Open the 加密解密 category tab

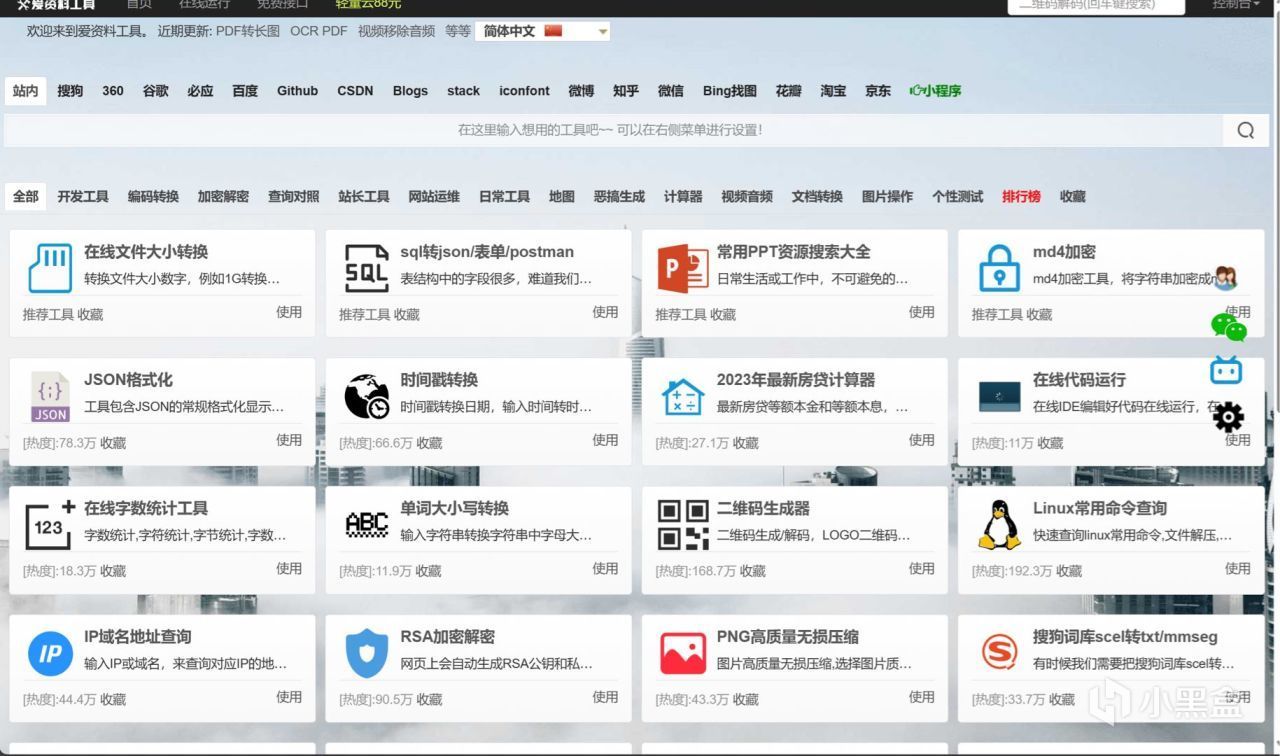pyautogui.click(x=223, y=196)
